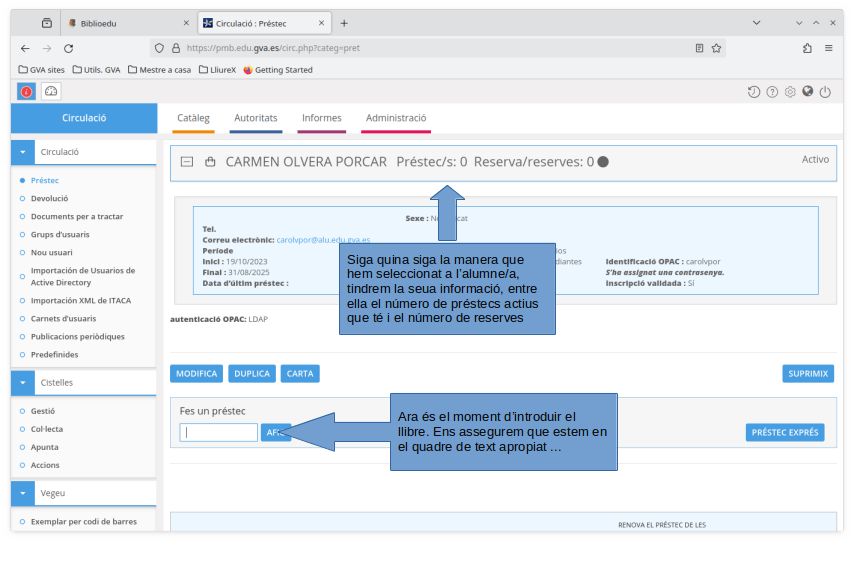Image resolution: width=854 pixels, height=586 pixels.
Task: Open Predefinides
Action: click(x=54, y=355)
